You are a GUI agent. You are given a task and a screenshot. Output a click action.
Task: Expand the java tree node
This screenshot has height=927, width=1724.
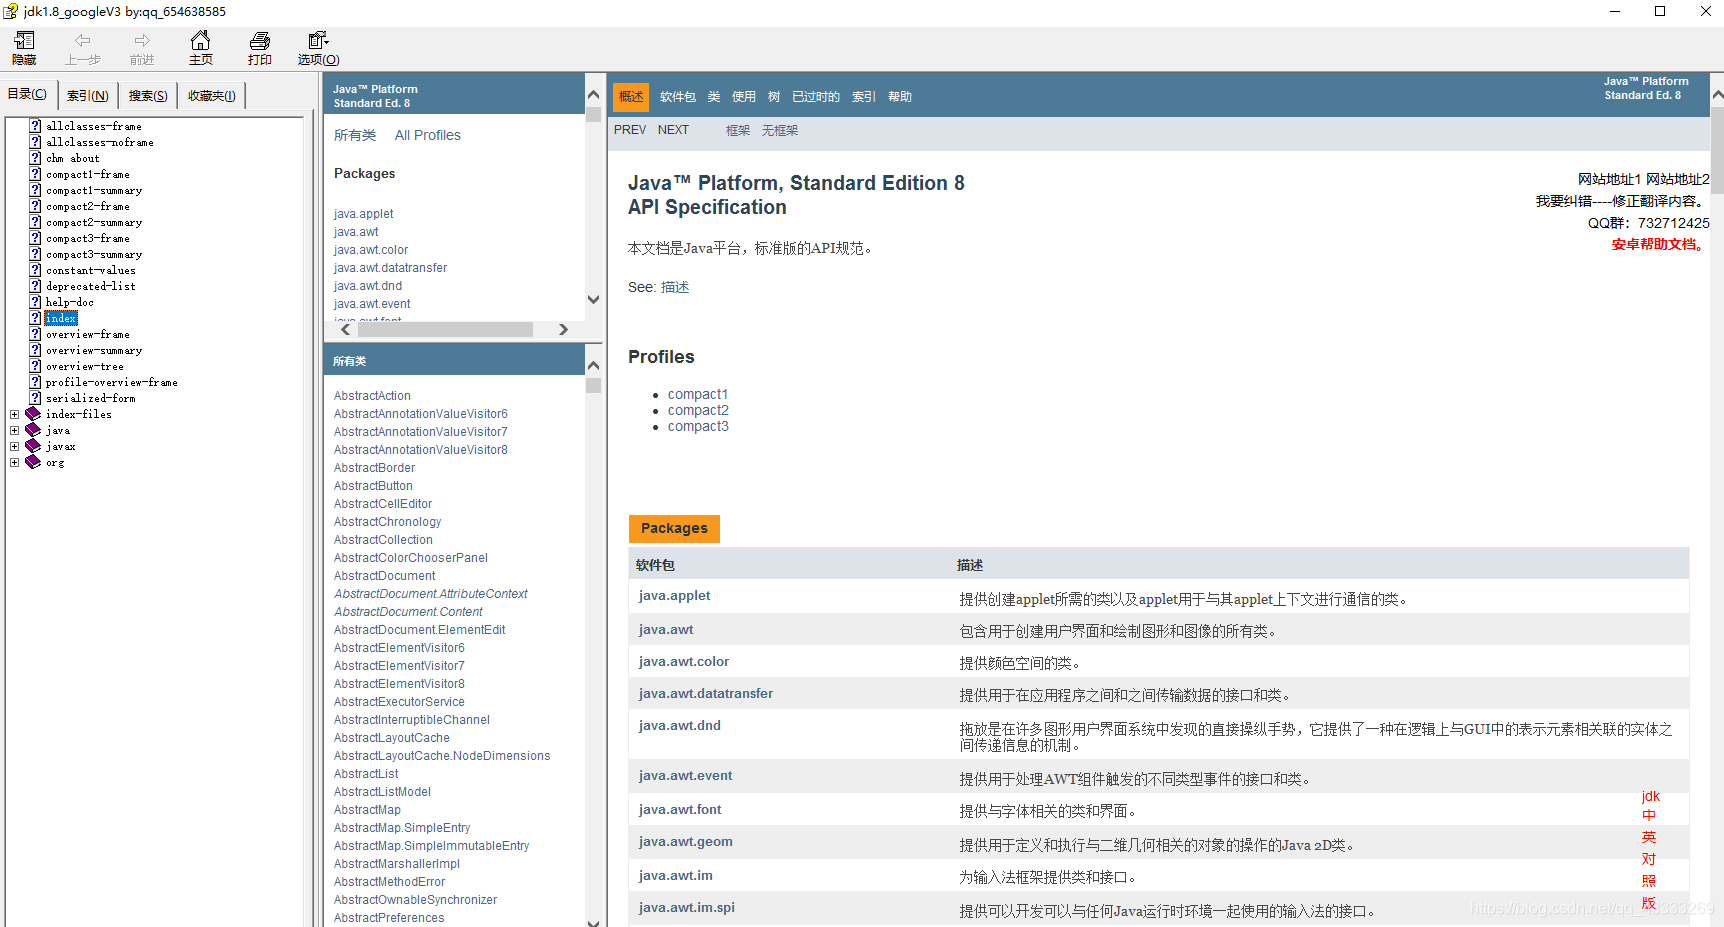14,430
